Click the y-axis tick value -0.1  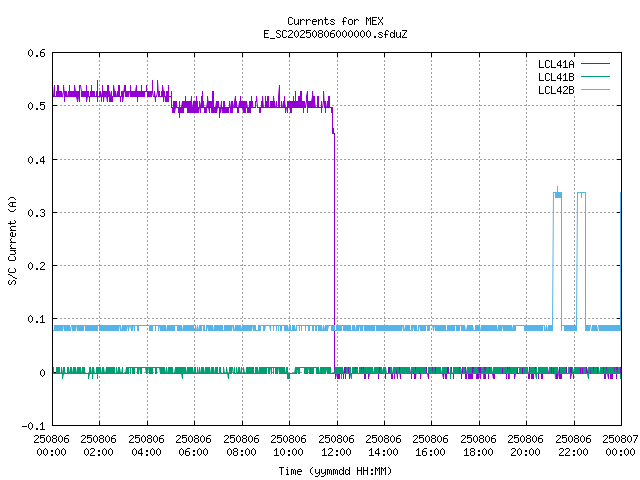pyautogui.click(x=33, y=426)
